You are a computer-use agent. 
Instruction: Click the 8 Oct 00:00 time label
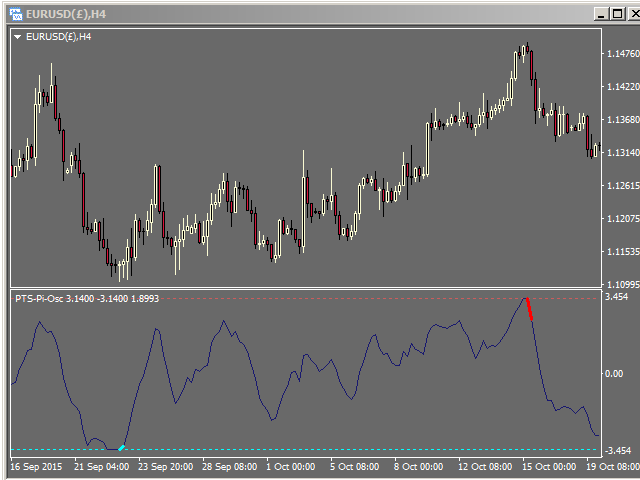click(418, 467)
